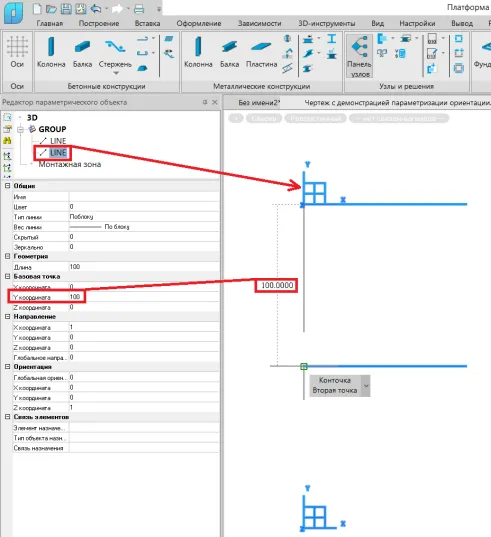This screenshot has height=537, width=491.
Task: Collapse the Общие property section
Action: point(7,186)
